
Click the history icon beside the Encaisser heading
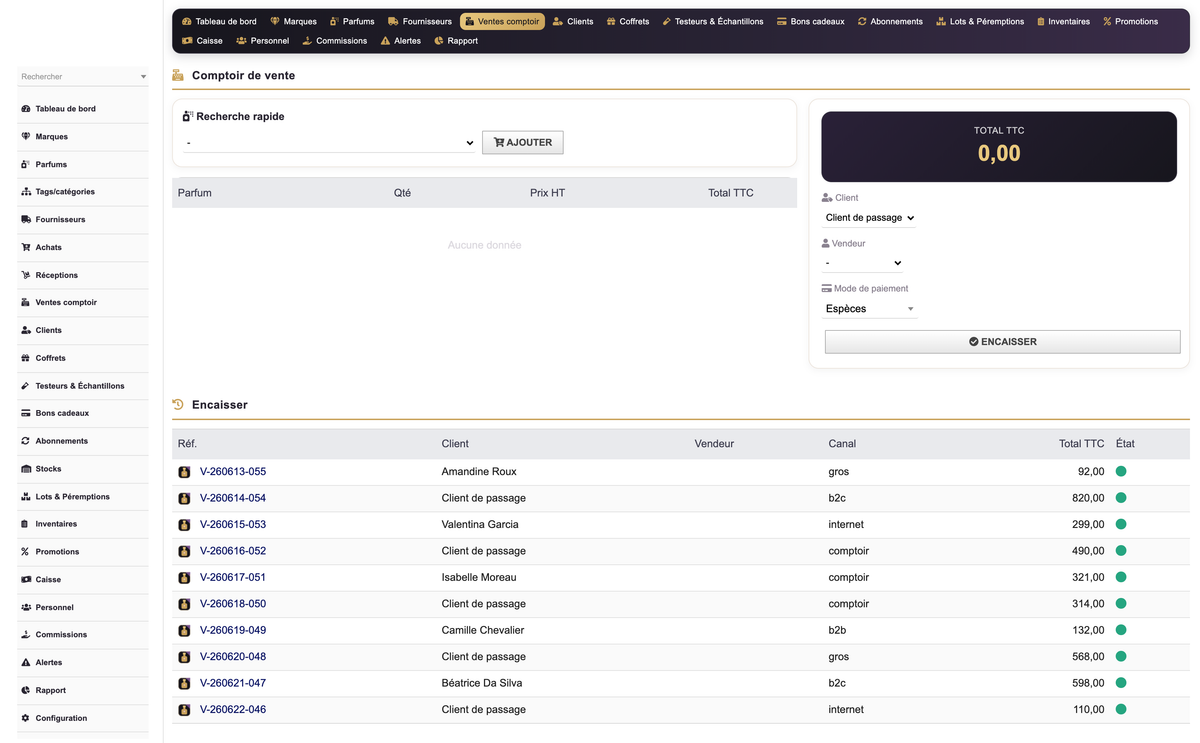[178, 405]
